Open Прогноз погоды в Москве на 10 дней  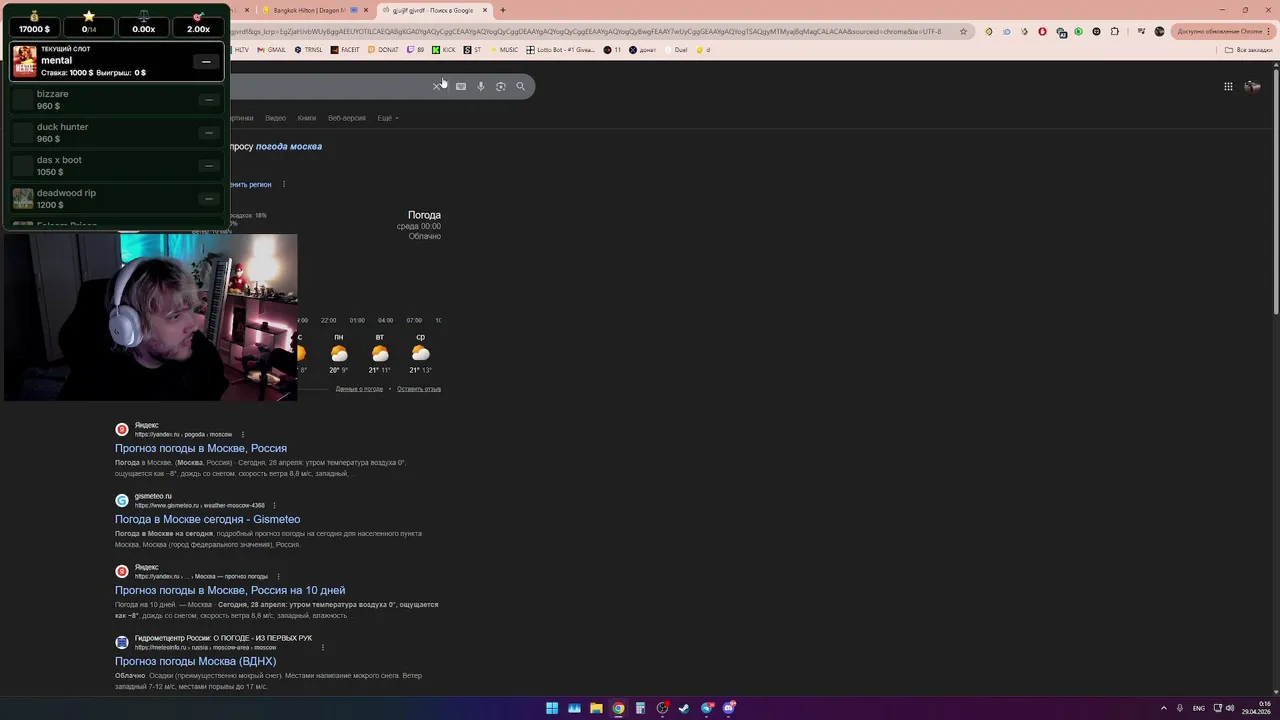(230, 590)
